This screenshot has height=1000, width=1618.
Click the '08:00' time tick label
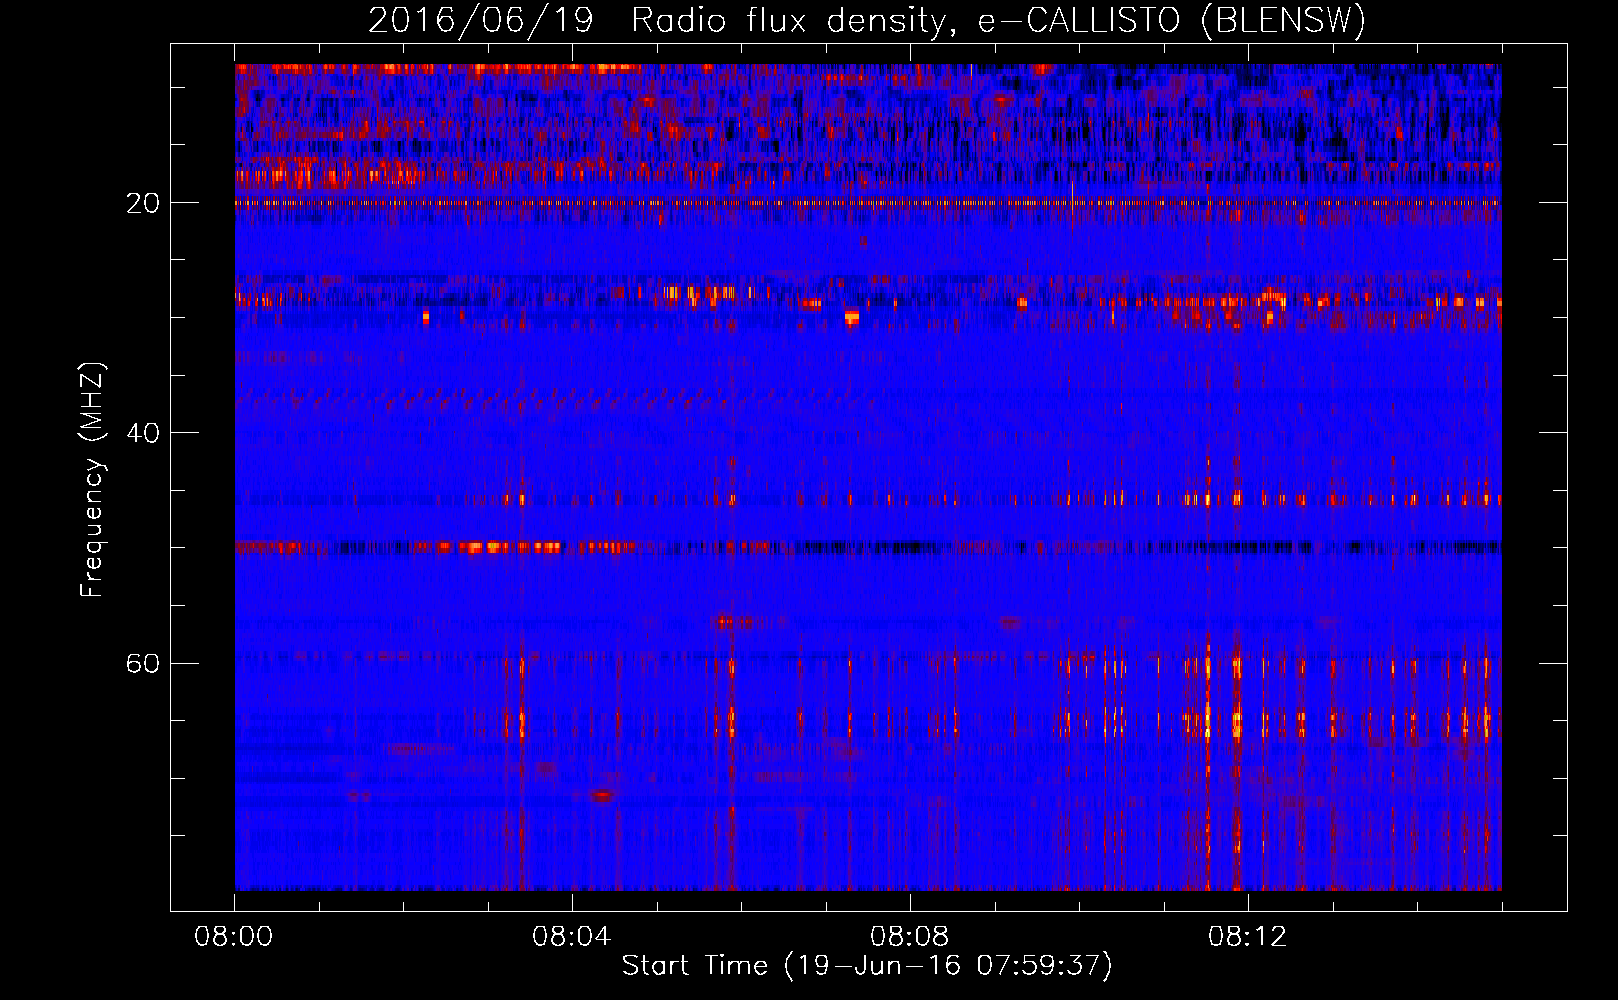(x=234, y=937)
